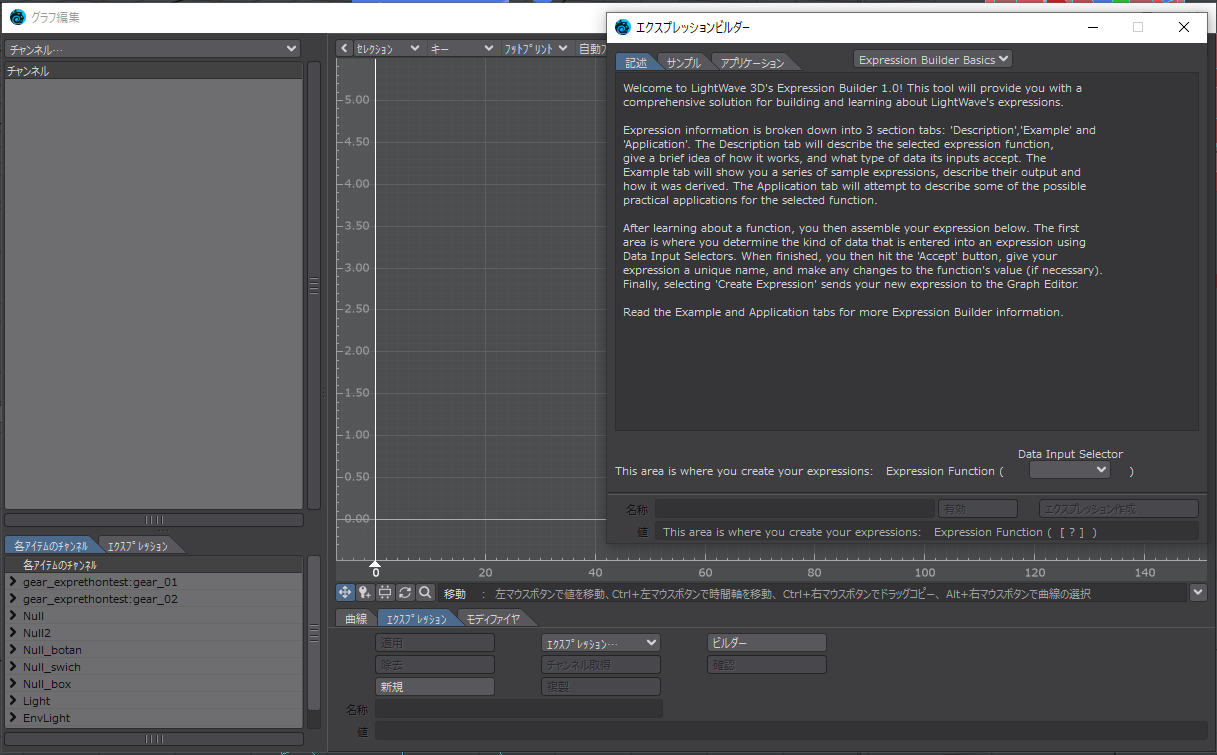Open the セレクション dropdown menu

tap(389, 48)
